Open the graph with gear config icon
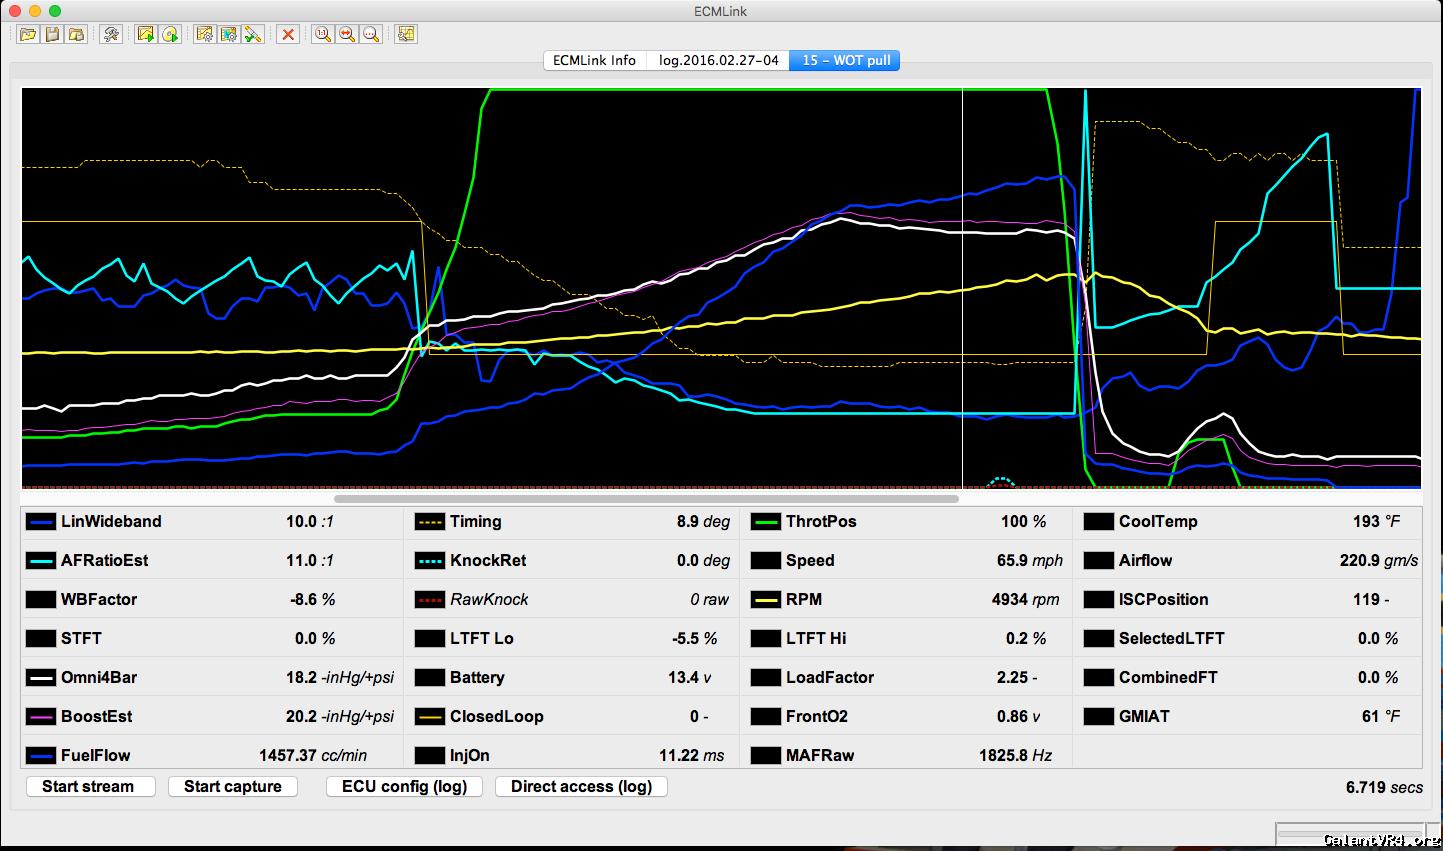The image size is (1443, 851). point(204,34)
